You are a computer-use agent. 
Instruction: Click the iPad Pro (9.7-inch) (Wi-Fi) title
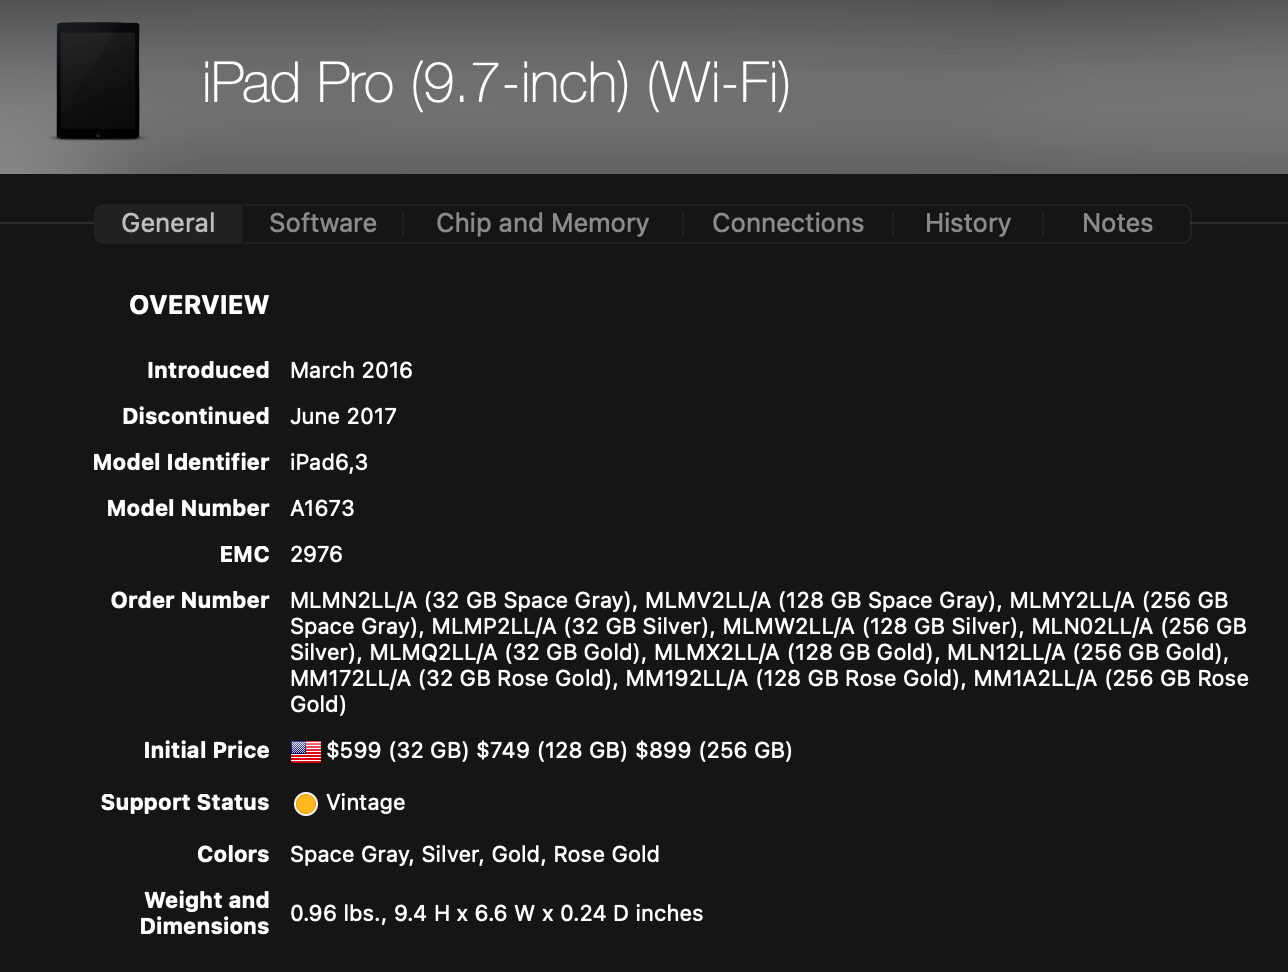(496, 82)
